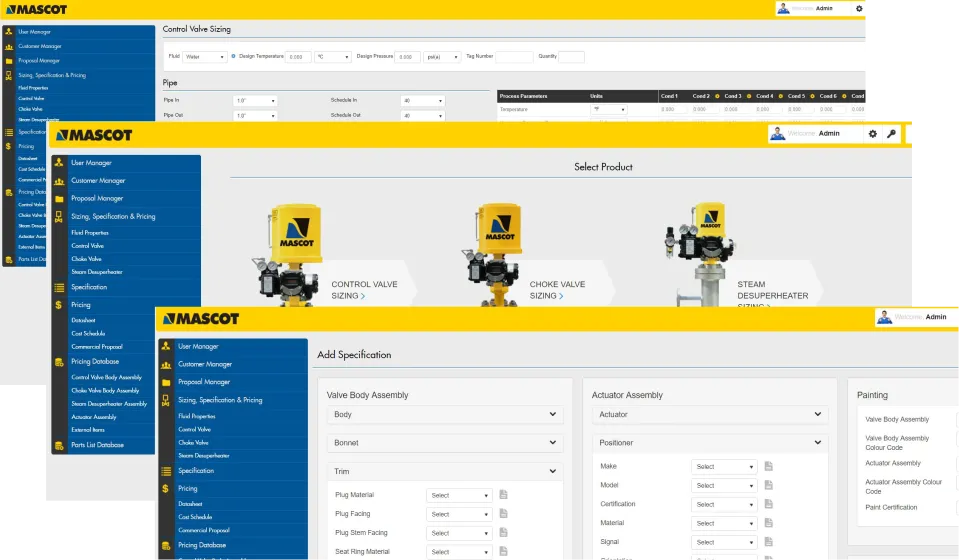Click document icon beside Positioner Make
959x560 pixels.
pos(769,466)
